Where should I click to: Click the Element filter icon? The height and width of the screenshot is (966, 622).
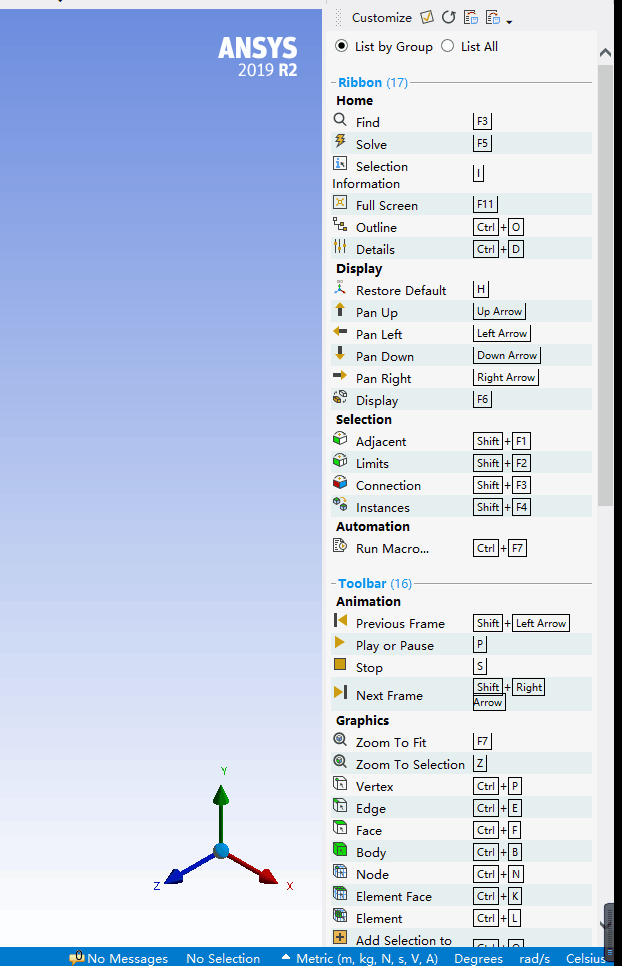click(340, 915)
